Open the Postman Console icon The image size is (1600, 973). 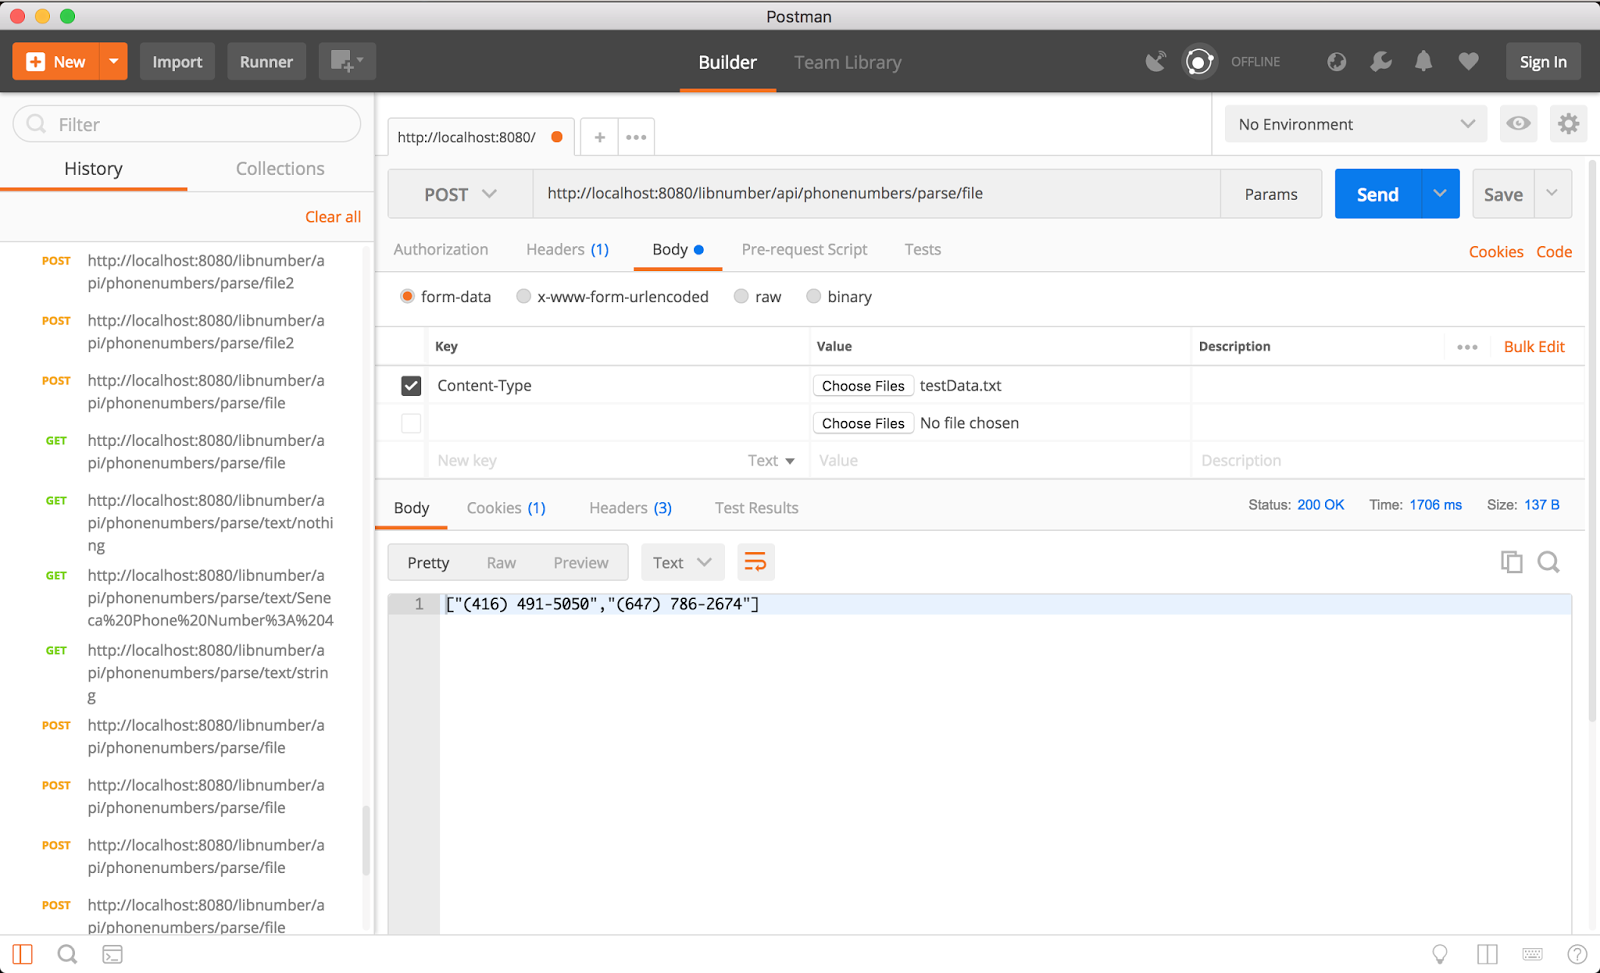pos(112,954)
